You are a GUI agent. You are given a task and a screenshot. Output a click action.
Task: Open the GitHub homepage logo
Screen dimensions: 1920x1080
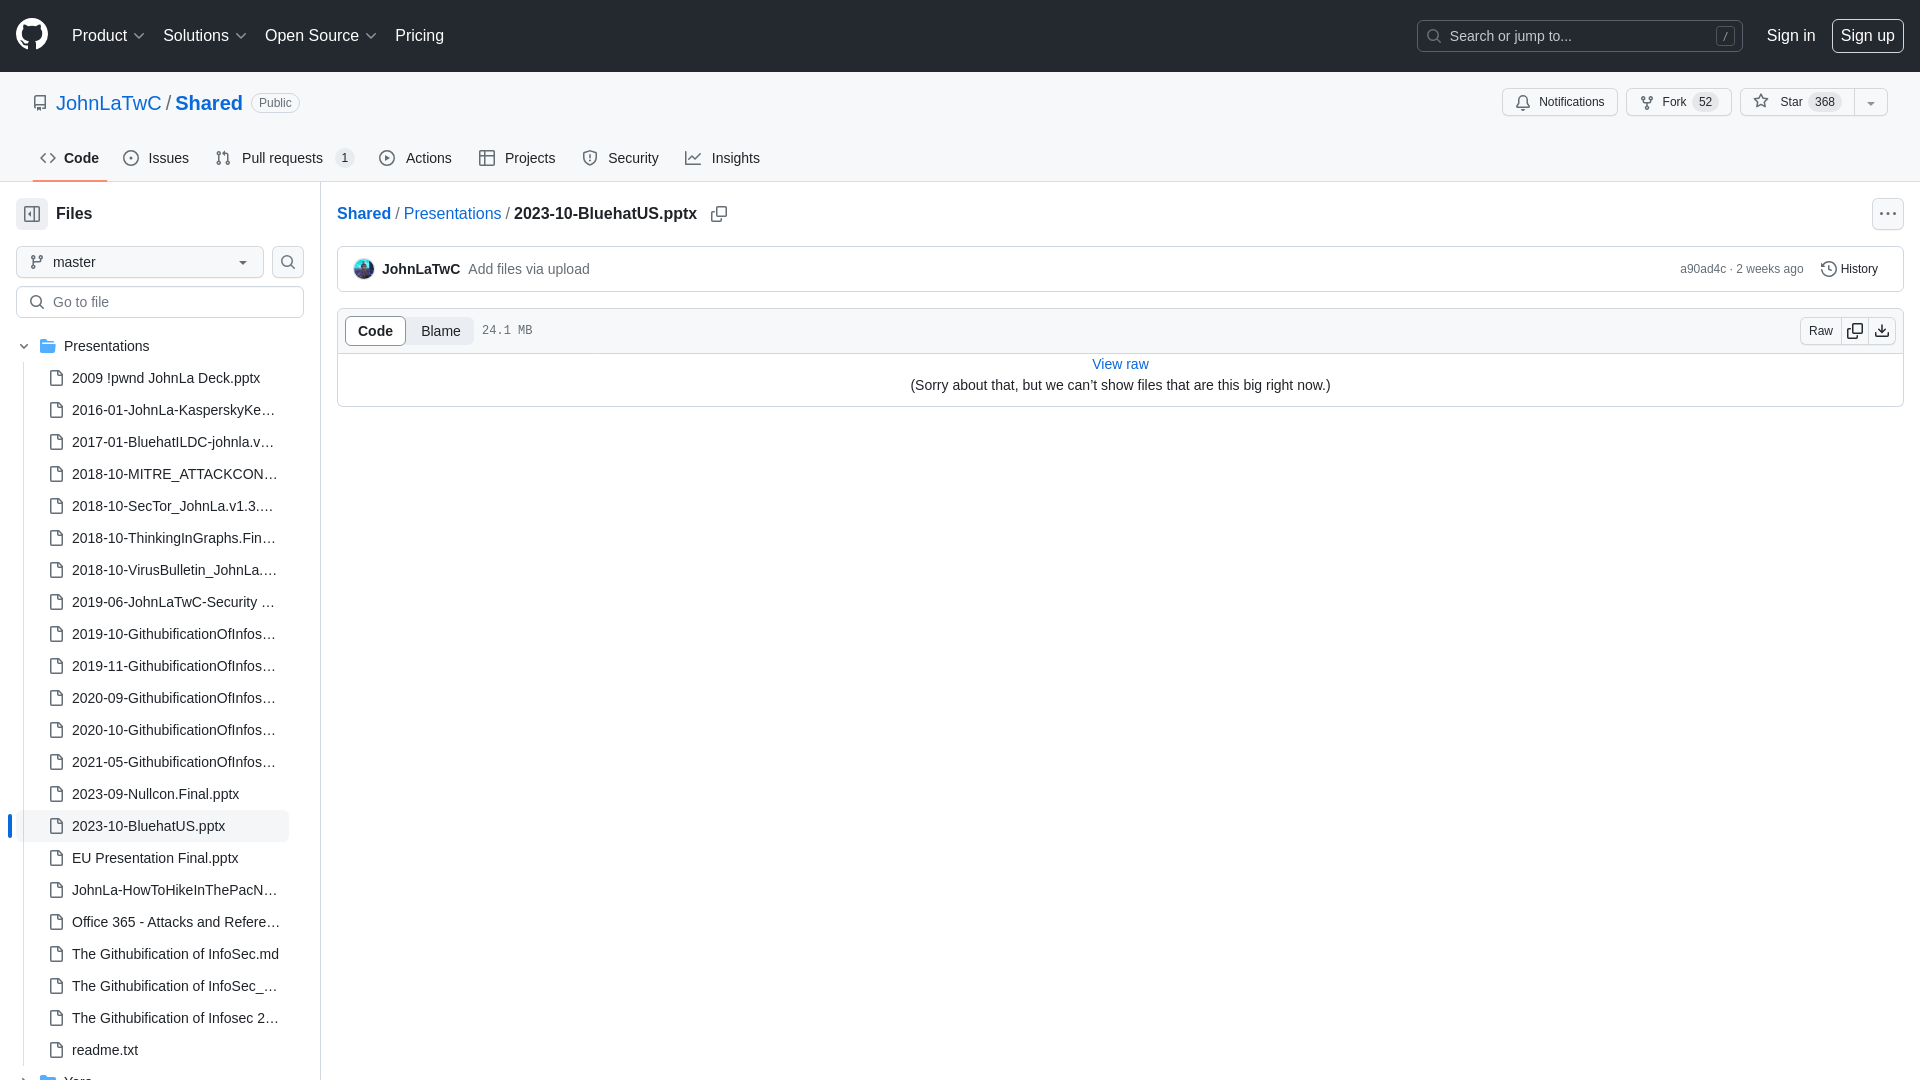[32, 35]
